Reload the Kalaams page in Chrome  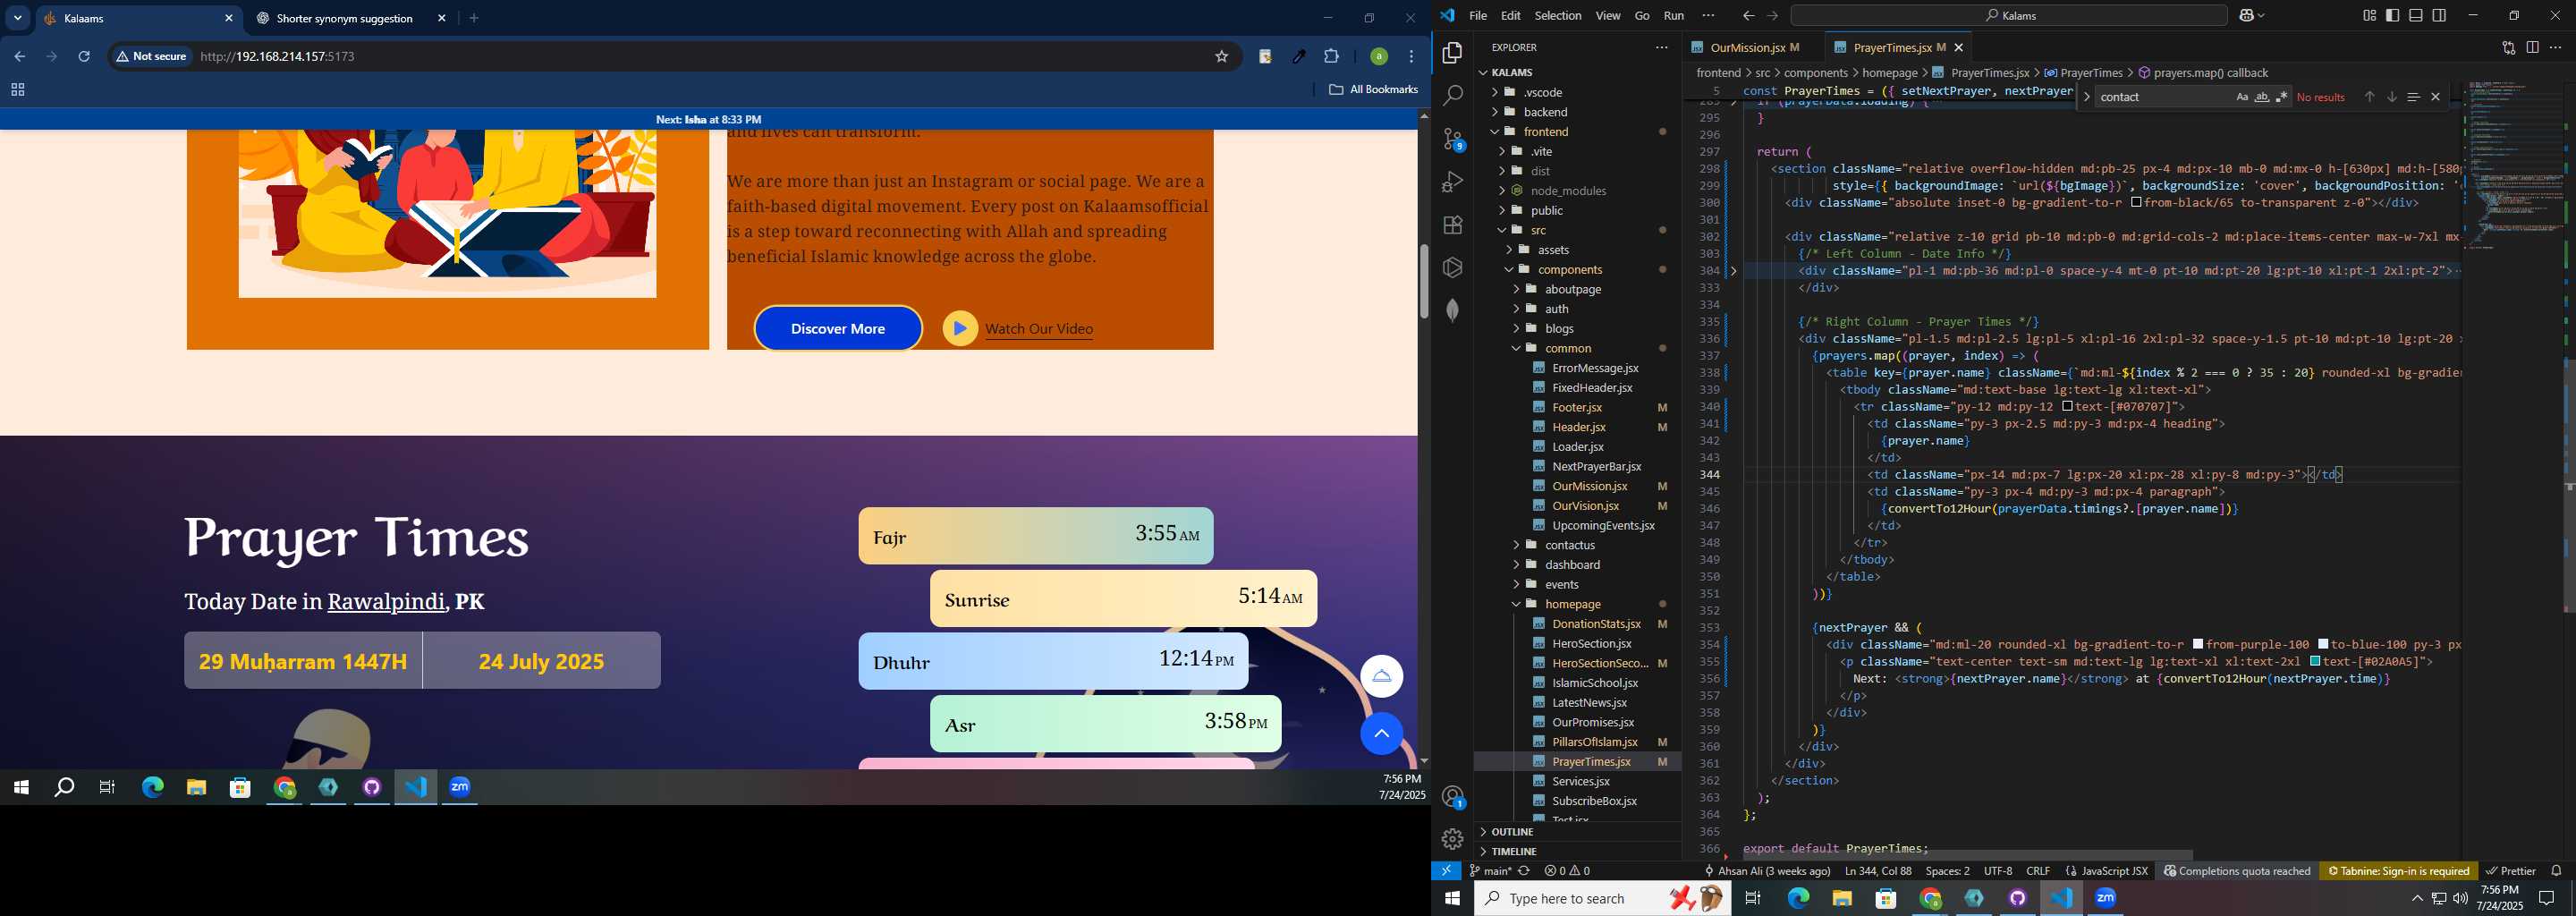(84, 56)
